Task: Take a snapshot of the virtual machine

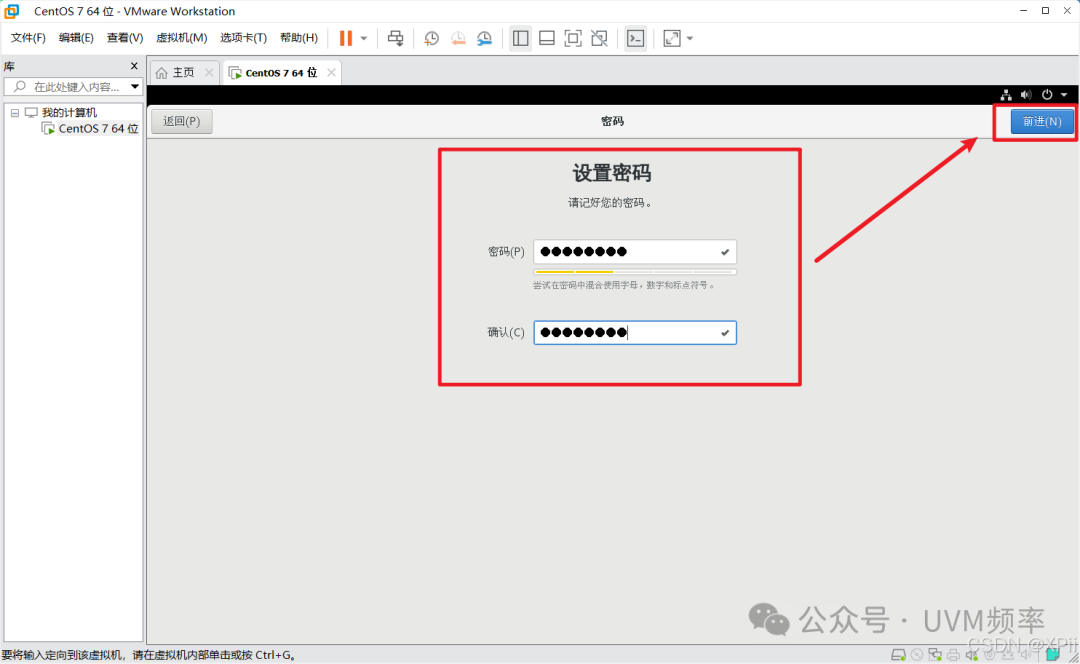Action: 430,38
